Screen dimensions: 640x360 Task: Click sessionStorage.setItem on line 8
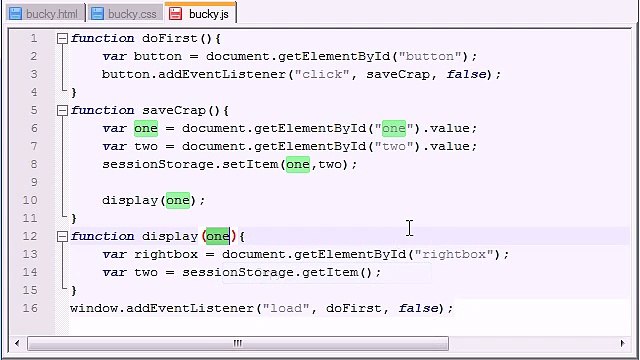(x=190, y=164)
